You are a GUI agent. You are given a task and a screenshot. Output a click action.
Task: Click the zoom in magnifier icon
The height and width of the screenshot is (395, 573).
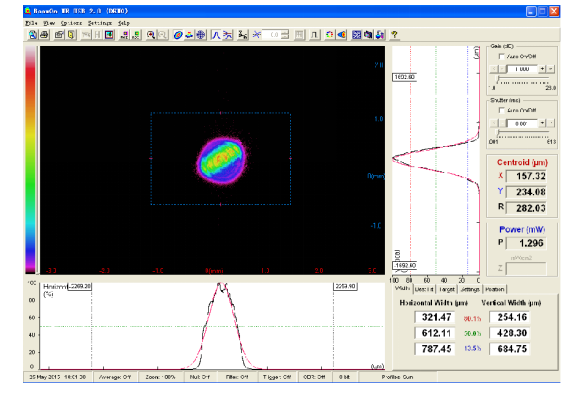[151, 35]
